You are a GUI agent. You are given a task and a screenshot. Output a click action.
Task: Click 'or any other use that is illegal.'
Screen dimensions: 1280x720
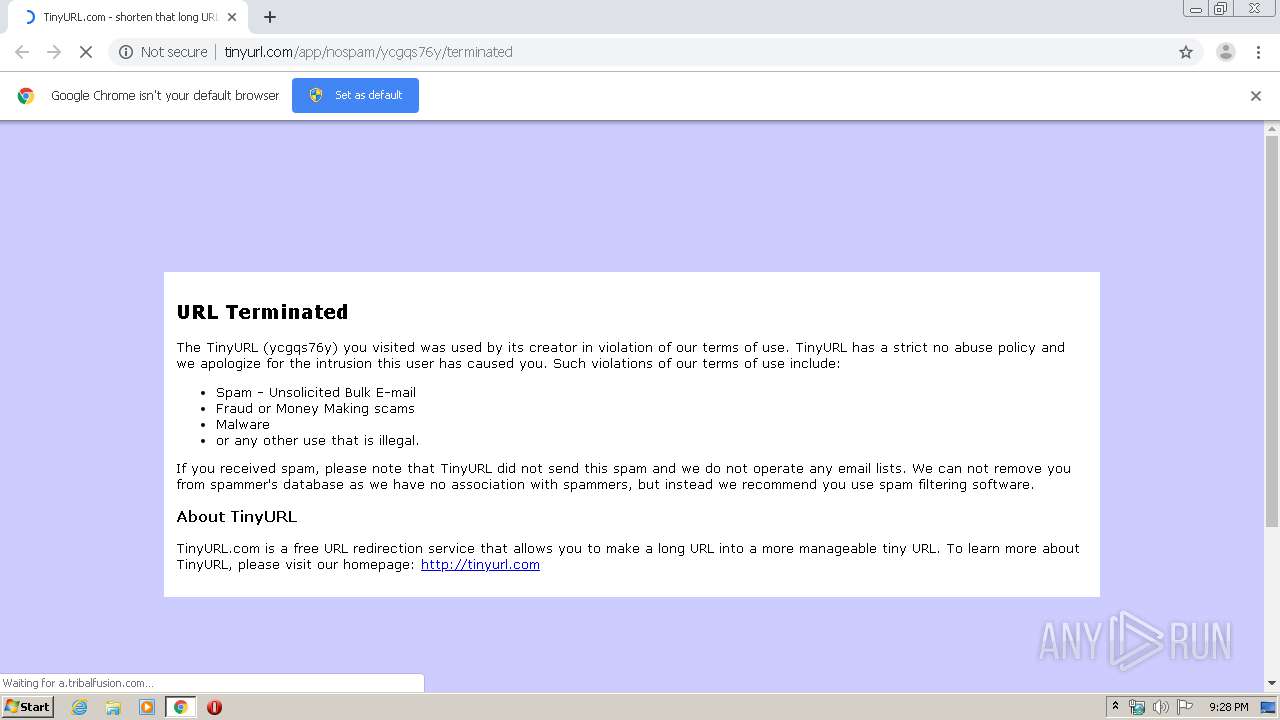coord(317,441)
